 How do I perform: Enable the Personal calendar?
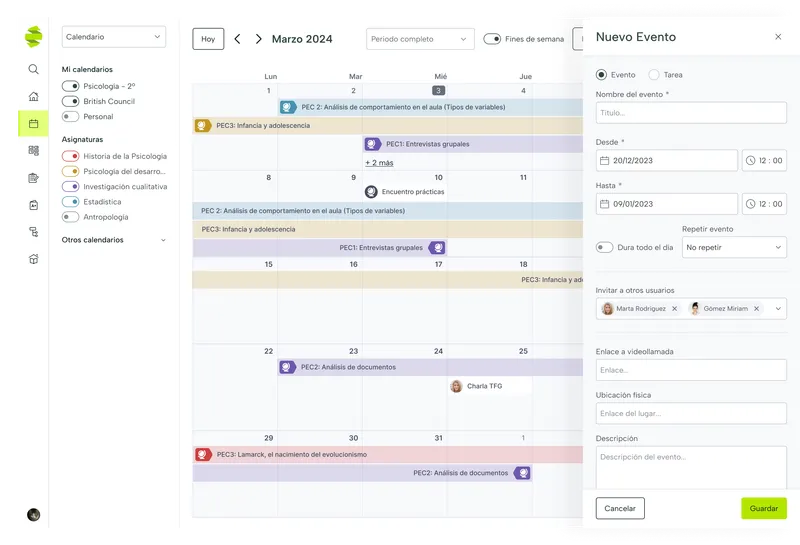pyautogui.click(x=70, y=117)
